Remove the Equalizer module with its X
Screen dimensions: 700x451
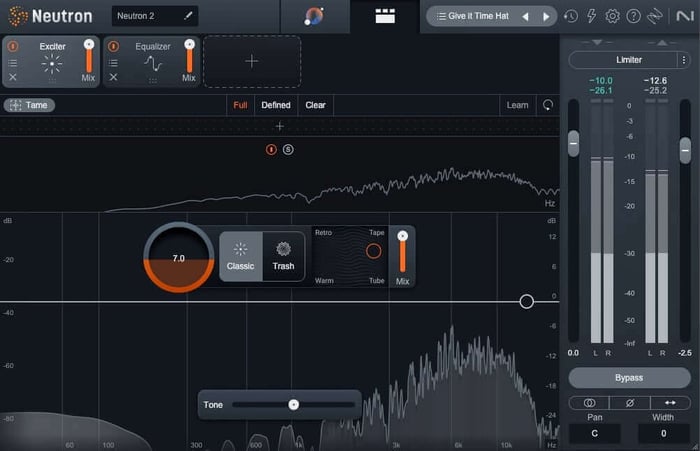pos(114,77)
